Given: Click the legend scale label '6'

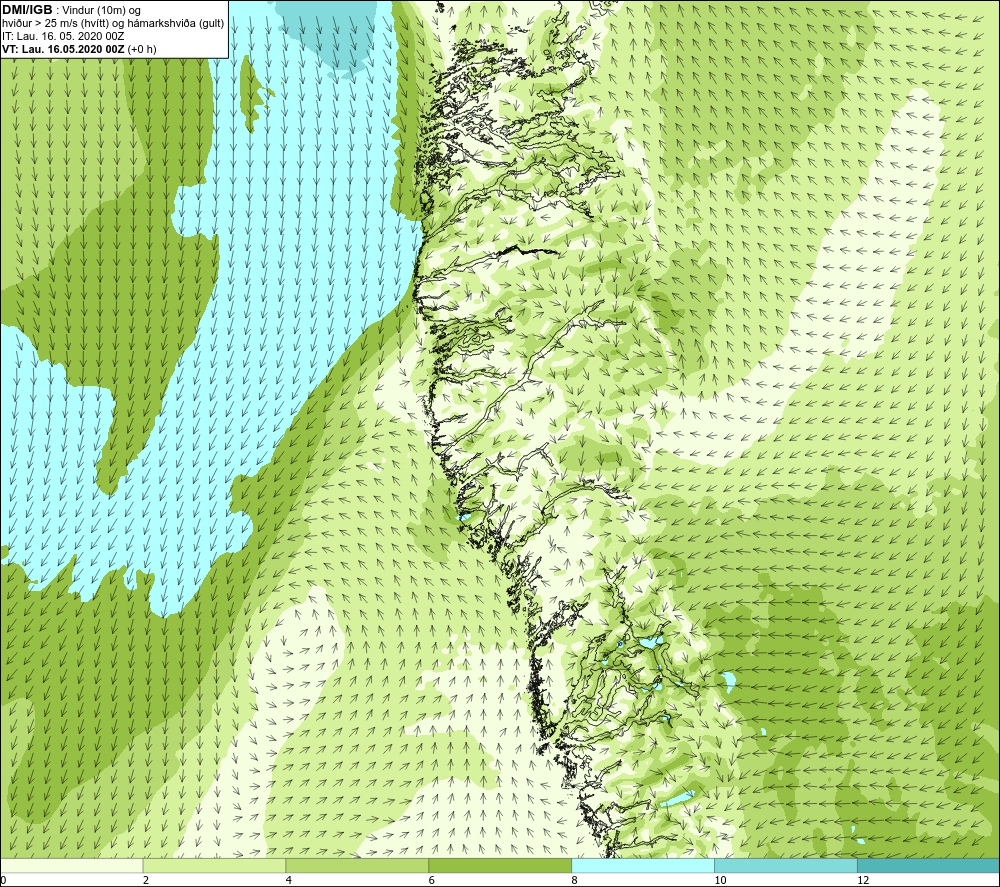Looking at the screenshot, I should (x=432, y=880).
